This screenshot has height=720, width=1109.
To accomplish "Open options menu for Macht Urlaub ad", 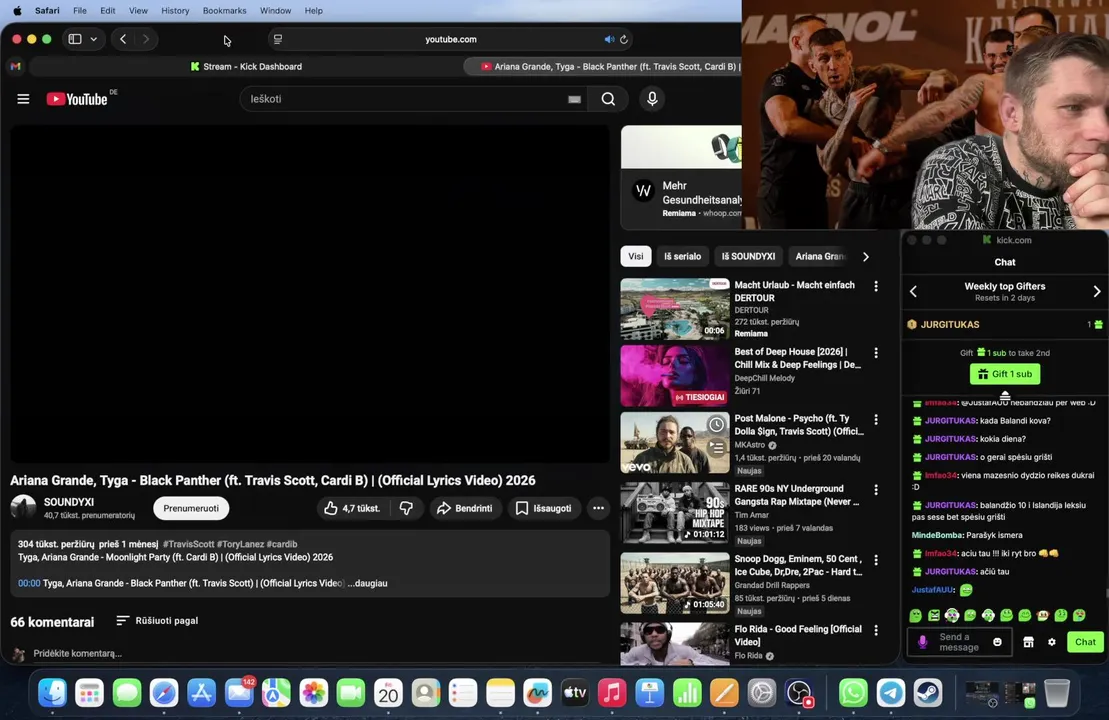I will 876,286.
